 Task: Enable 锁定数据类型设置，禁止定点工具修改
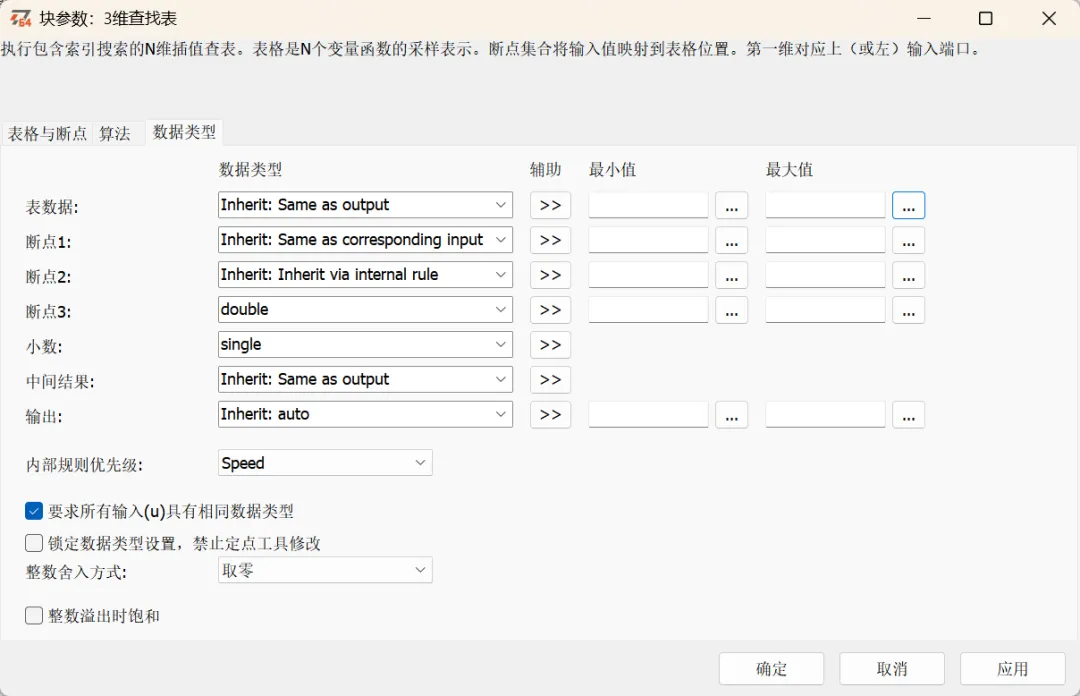[33, 542]
